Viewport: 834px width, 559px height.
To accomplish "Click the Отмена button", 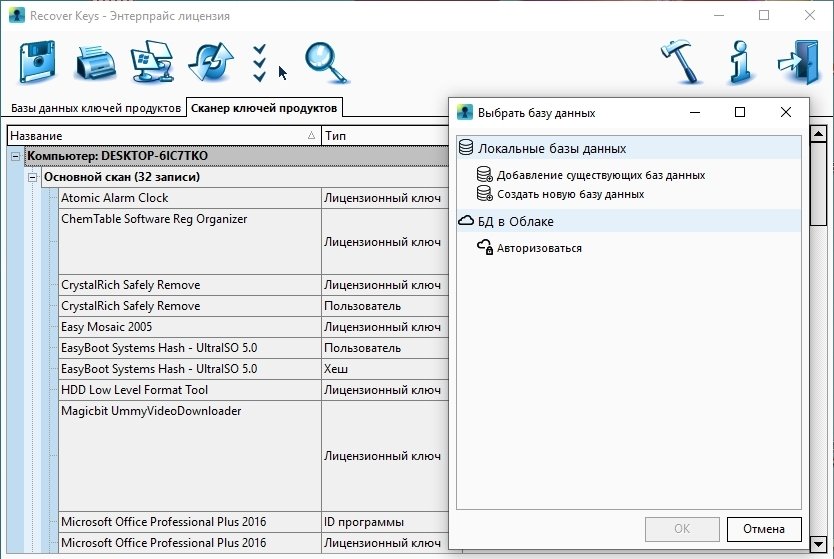I will [x=764, y=529].
